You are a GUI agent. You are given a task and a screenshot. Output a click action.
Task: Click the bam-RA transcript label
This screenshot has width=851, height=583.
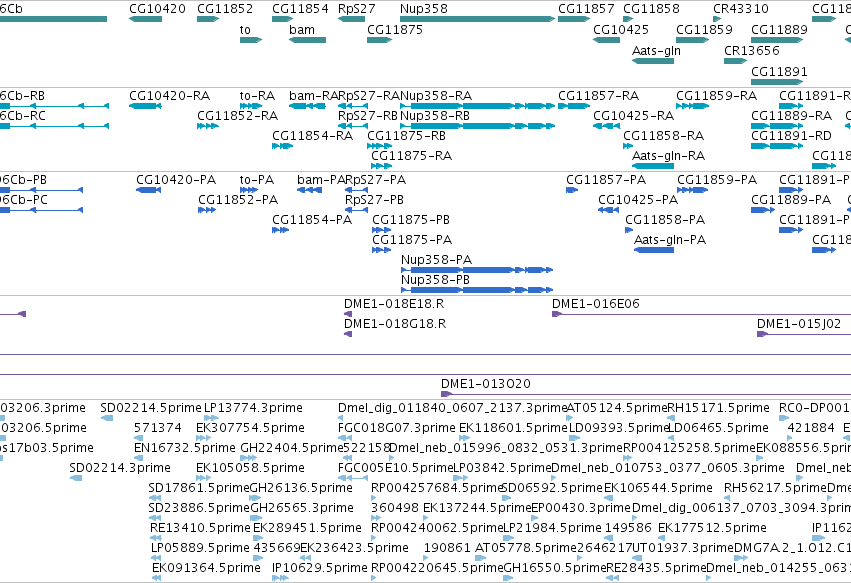point(314,96)
